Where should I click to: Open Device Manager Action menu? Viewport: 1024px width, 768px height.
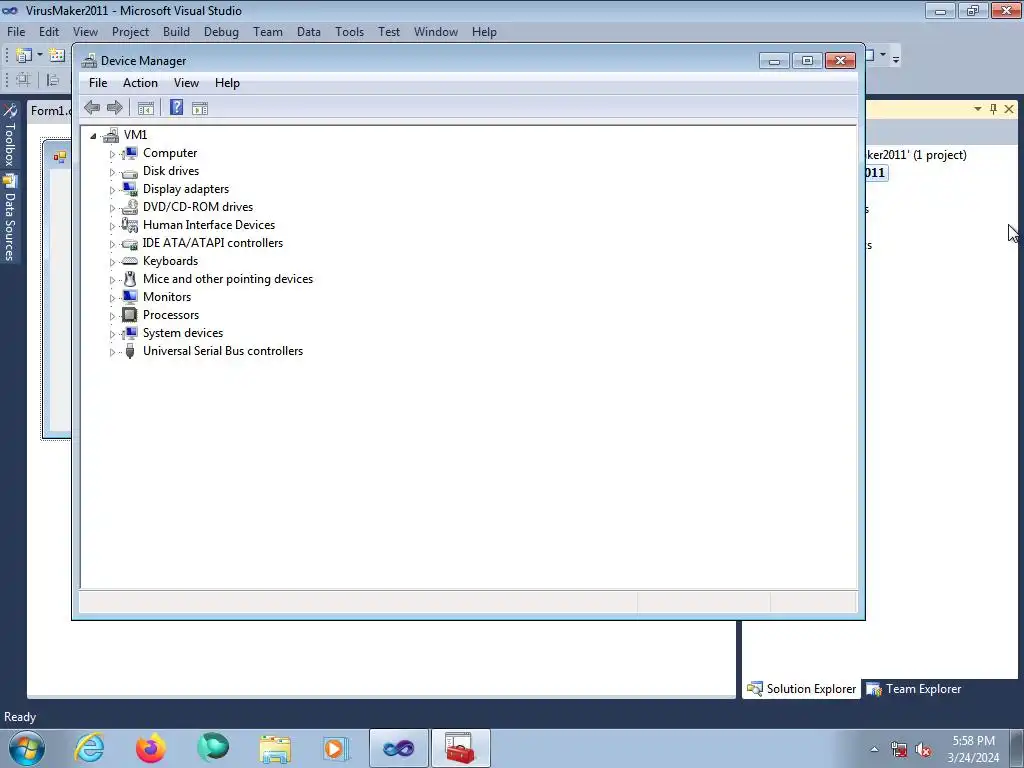click(140, 83)
